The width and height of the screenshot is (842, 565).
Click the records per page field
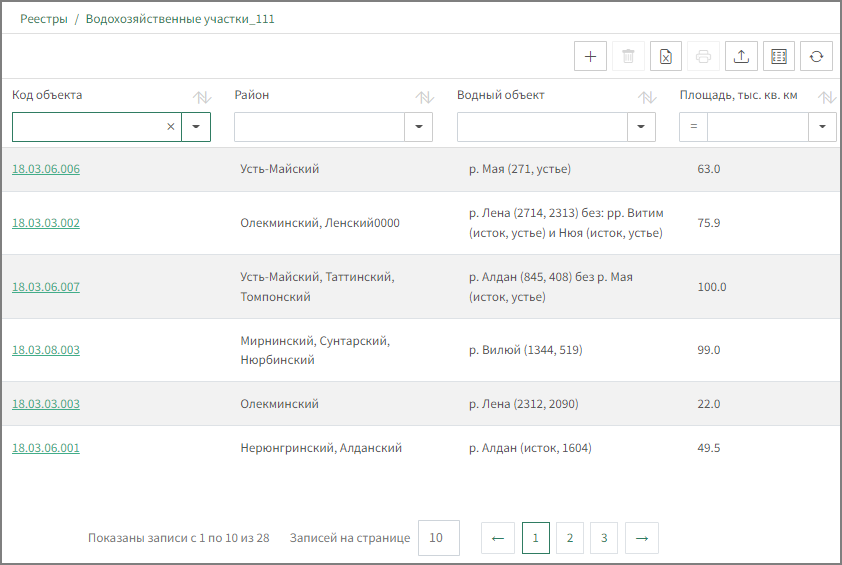click(x=438, y=538)
